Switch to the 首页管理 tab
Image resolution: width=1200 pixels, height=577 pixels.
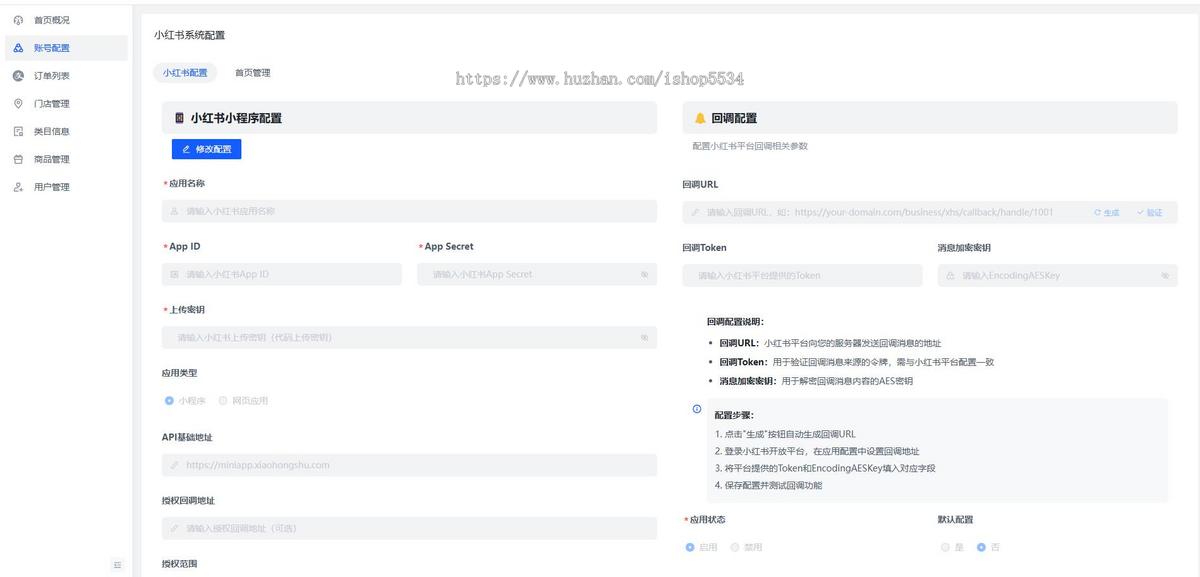pos(252,73)
